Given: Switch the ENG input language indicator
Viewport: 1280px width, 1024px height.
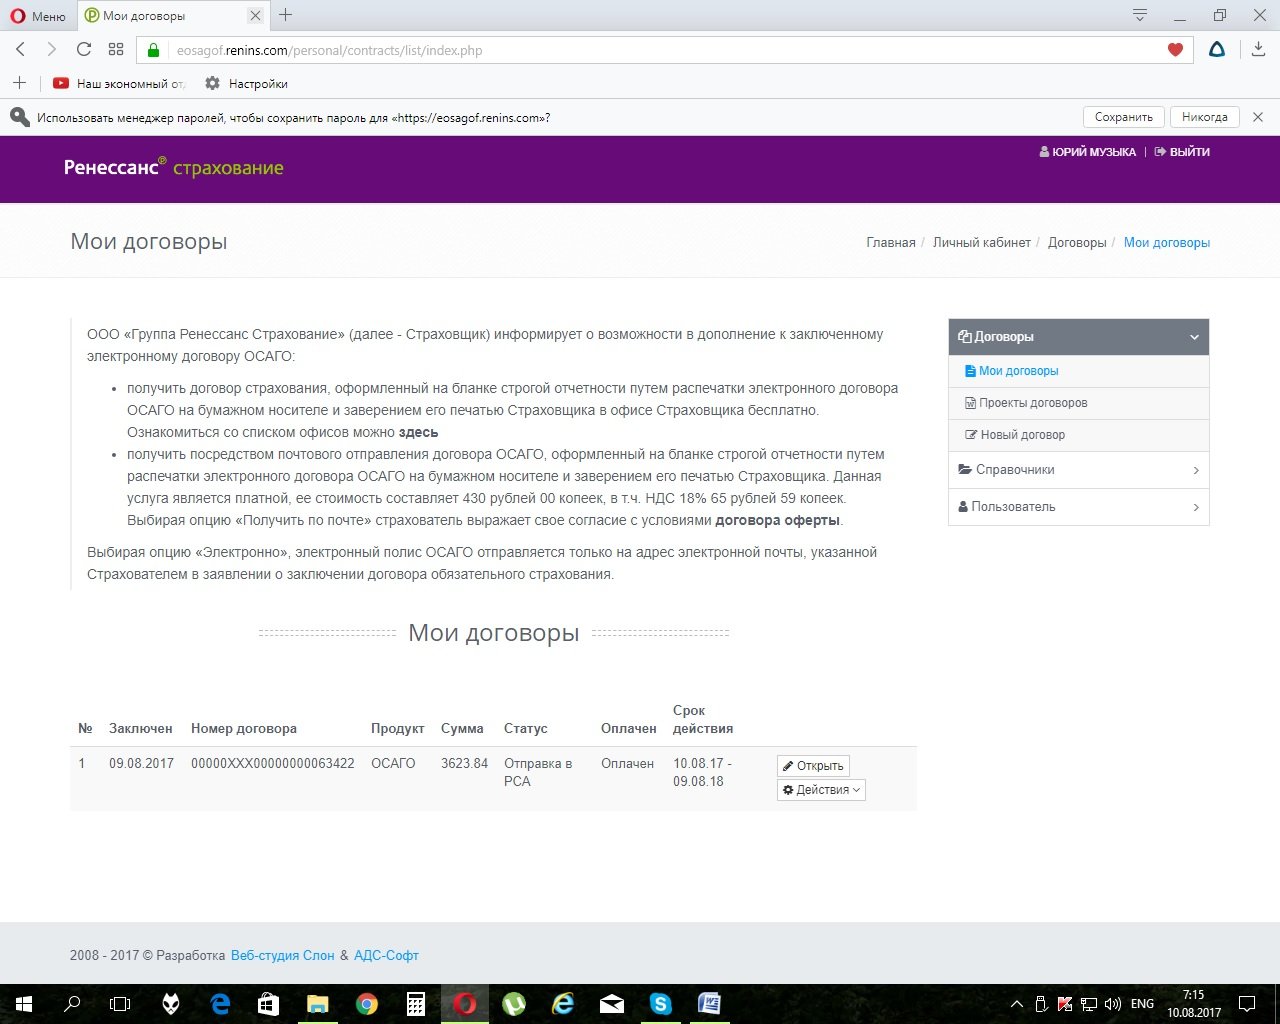Looking at the screenshot, I should (1142, 1004).
